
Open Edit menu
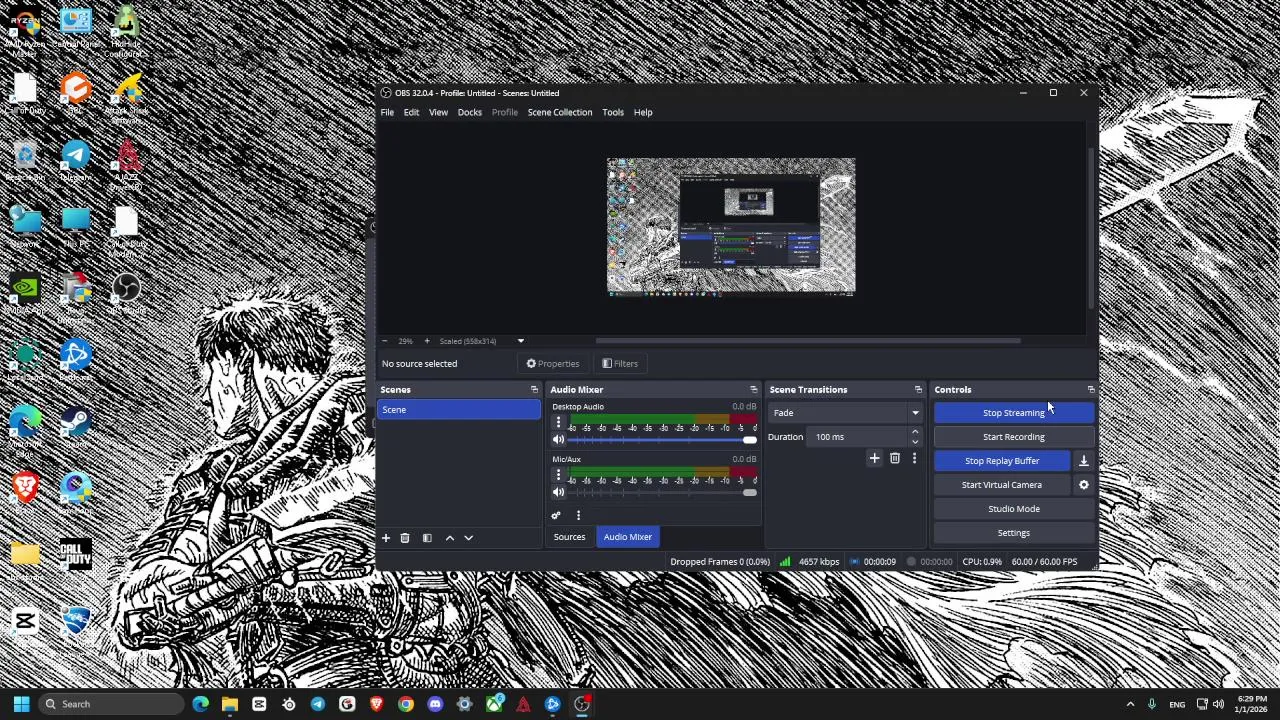click(411, 112)
